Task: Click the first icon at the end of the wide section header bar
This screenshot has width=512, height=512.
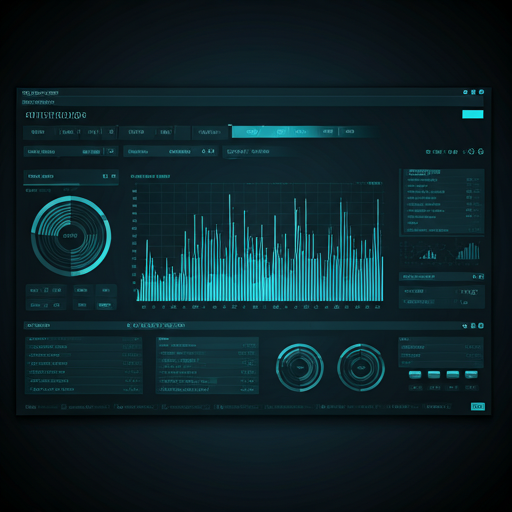Action: click(465, 326)
